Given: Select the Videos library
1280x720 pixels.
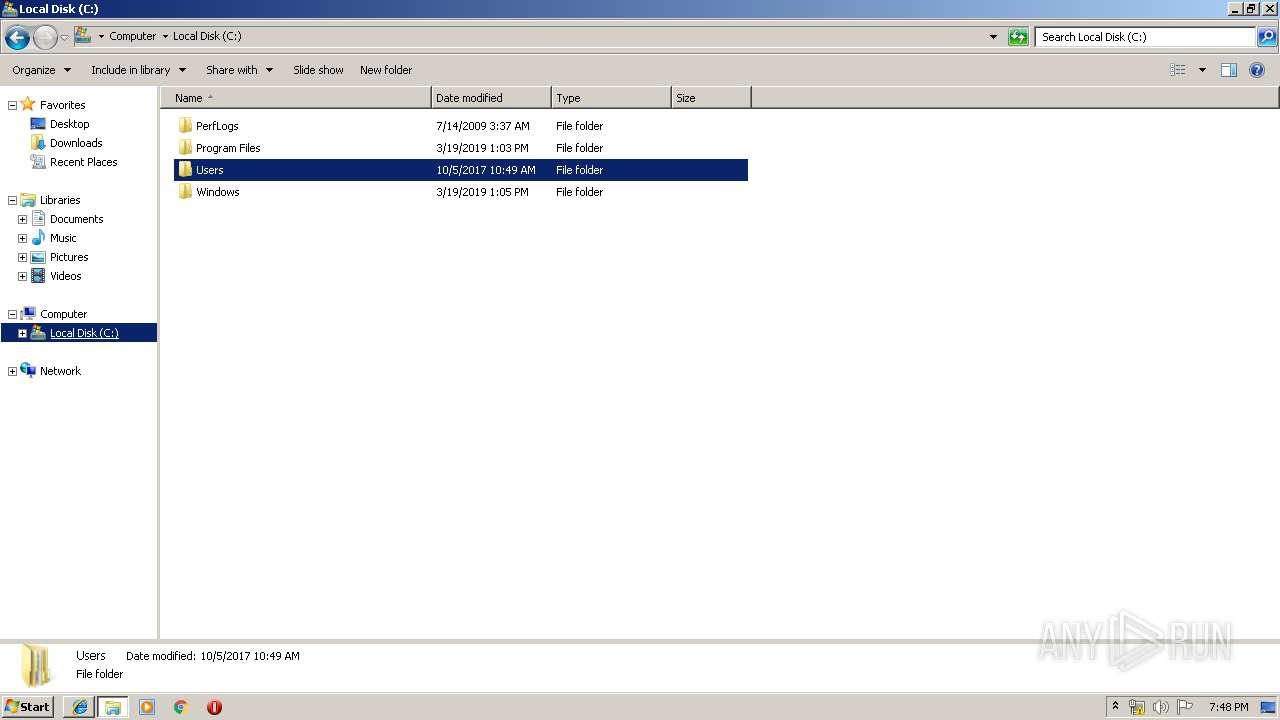Looking at the screenshot, I should pos(65,276).
